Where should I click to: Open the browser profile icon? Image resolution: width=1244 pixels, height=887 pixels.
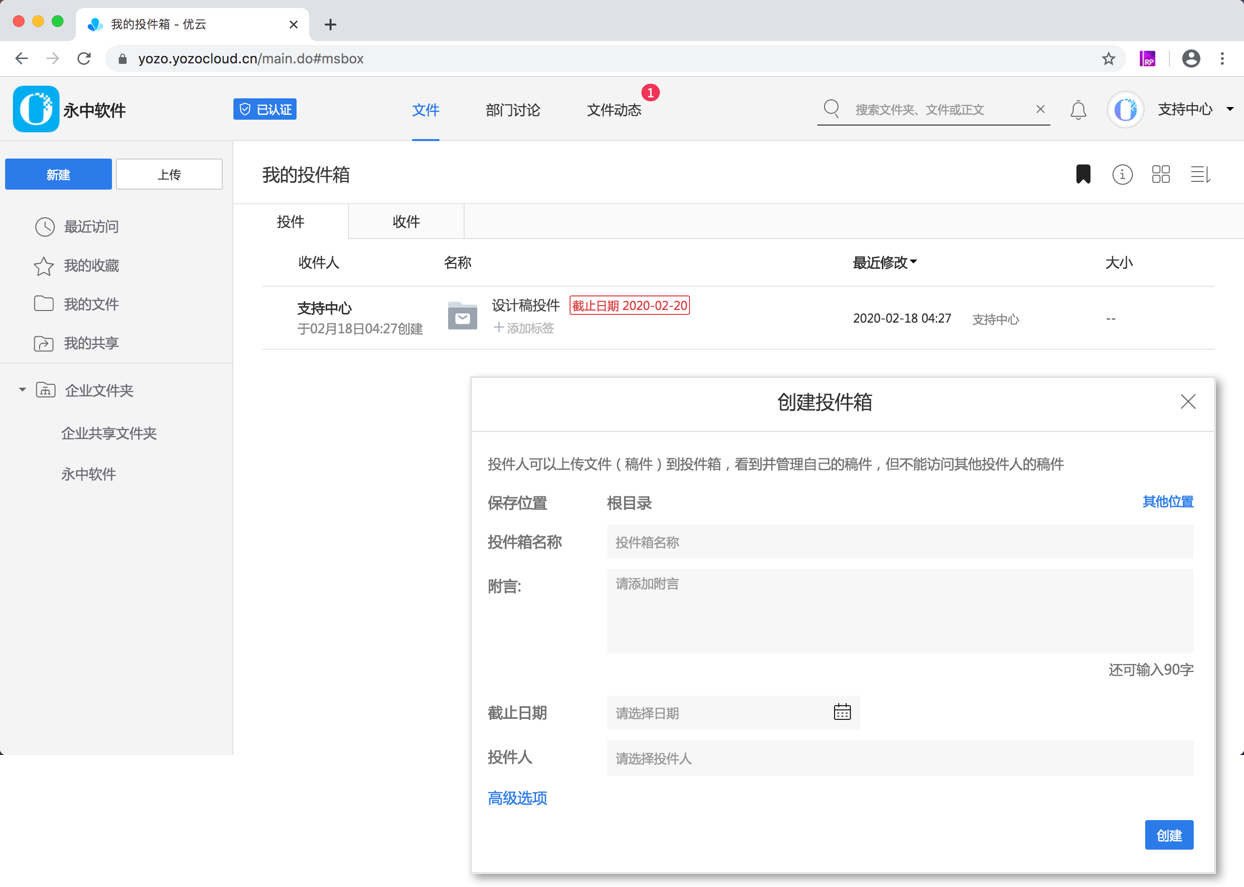1191,59
